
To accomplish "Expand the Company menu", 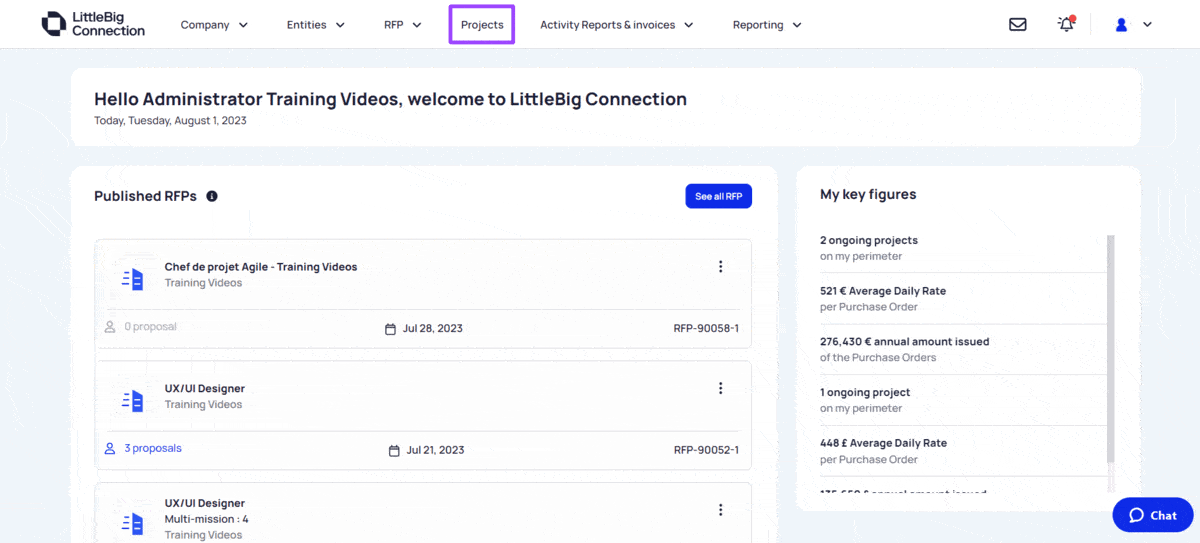I will point(214,25).
